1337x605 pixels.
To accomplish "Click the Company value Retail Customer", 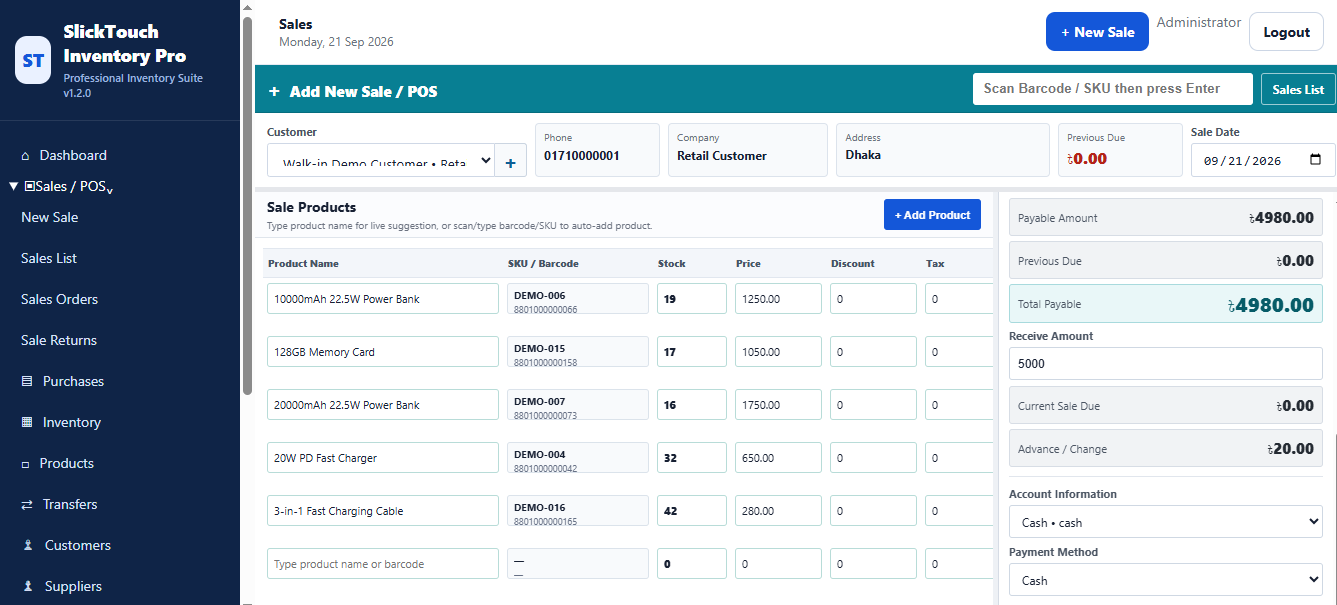I will 722,156.
